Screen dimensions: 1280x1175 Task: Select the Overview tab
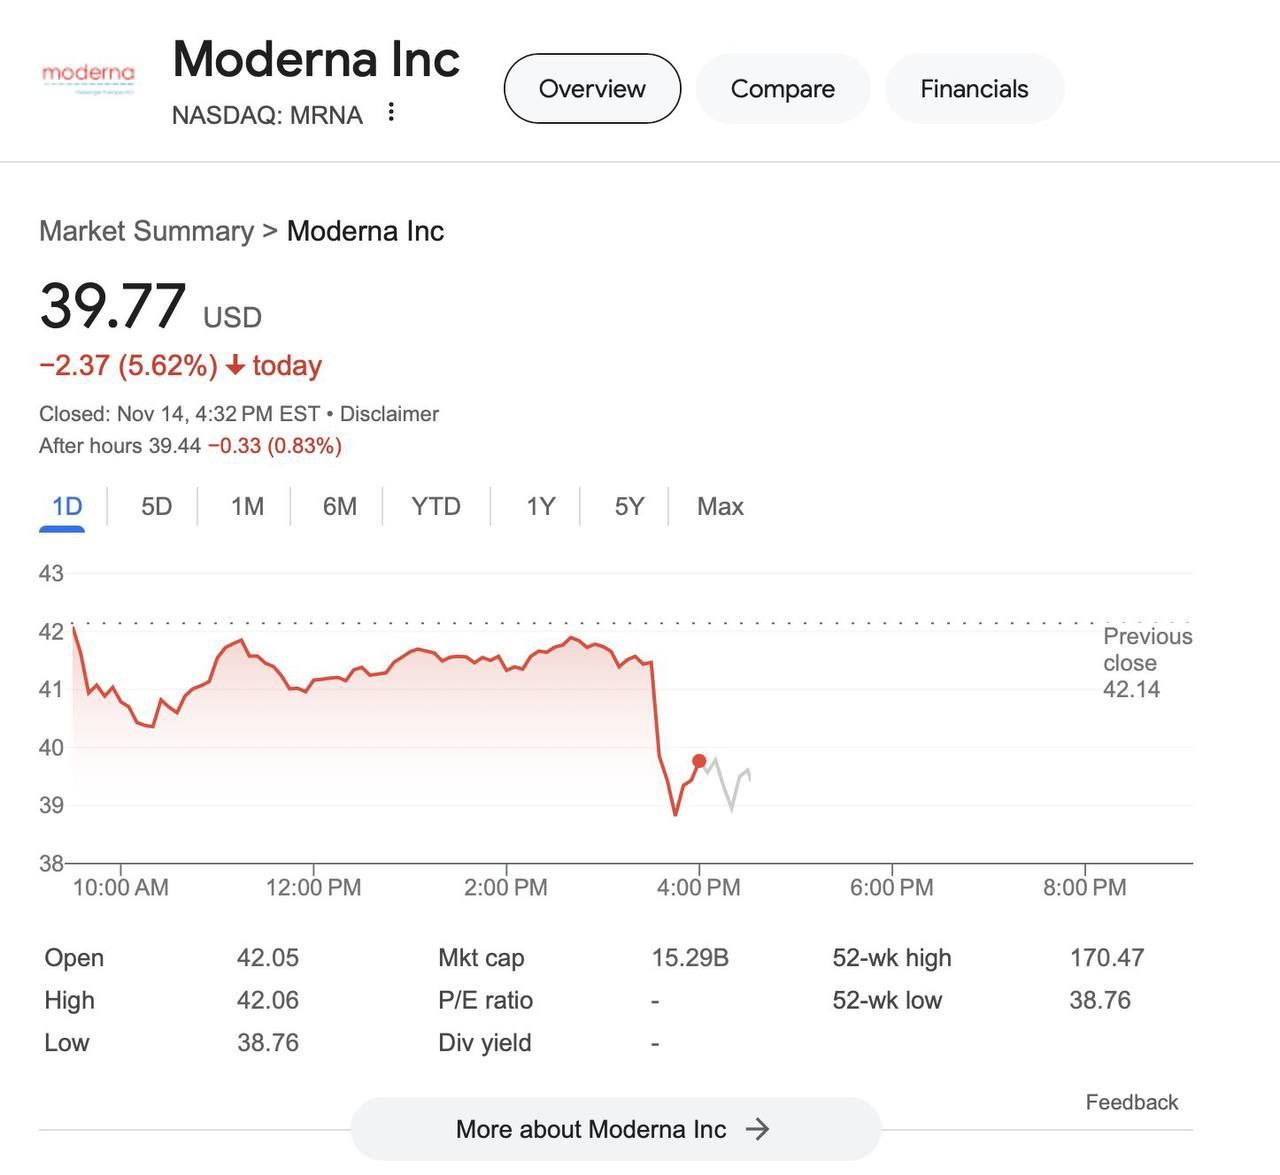tap(592, 89)
